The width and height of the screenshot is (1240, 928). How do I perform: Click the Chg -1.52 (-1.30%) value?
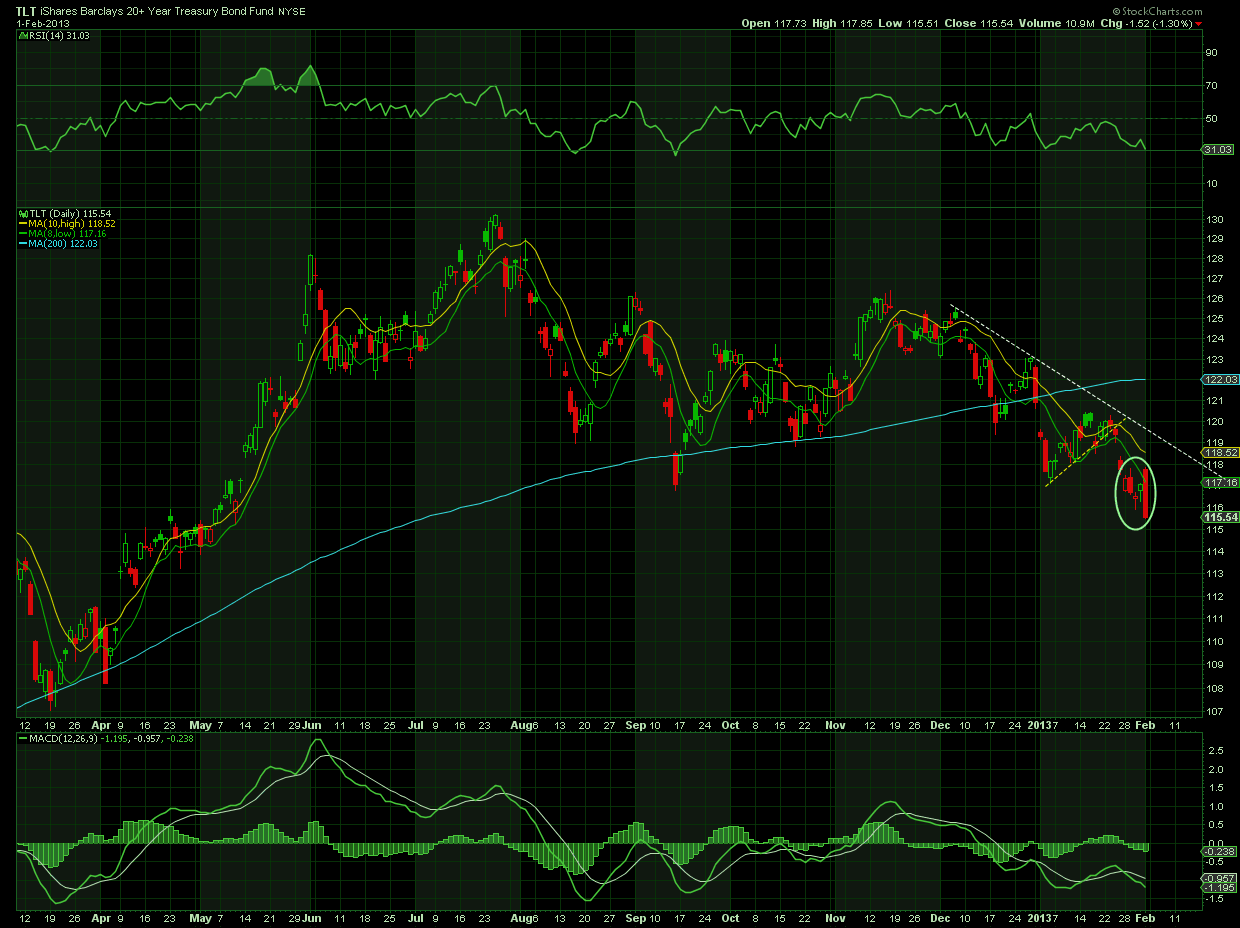tap(1144, 23)
